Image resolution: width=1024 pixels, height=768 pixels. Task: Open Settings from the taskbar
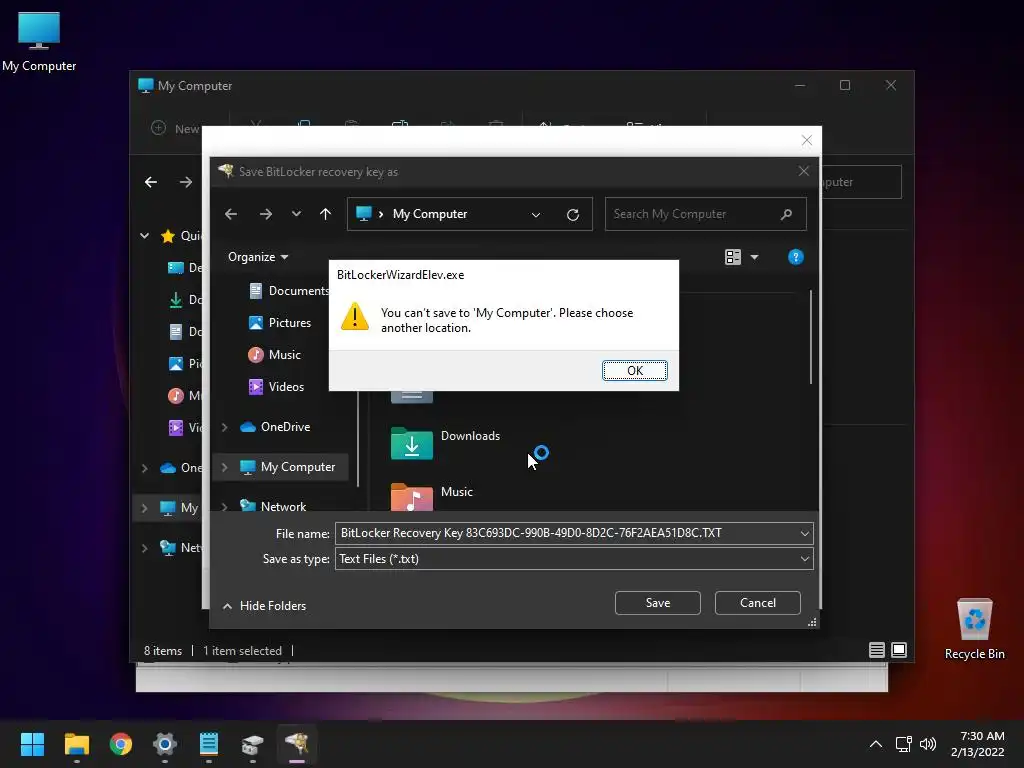click(x=165, y=744)
